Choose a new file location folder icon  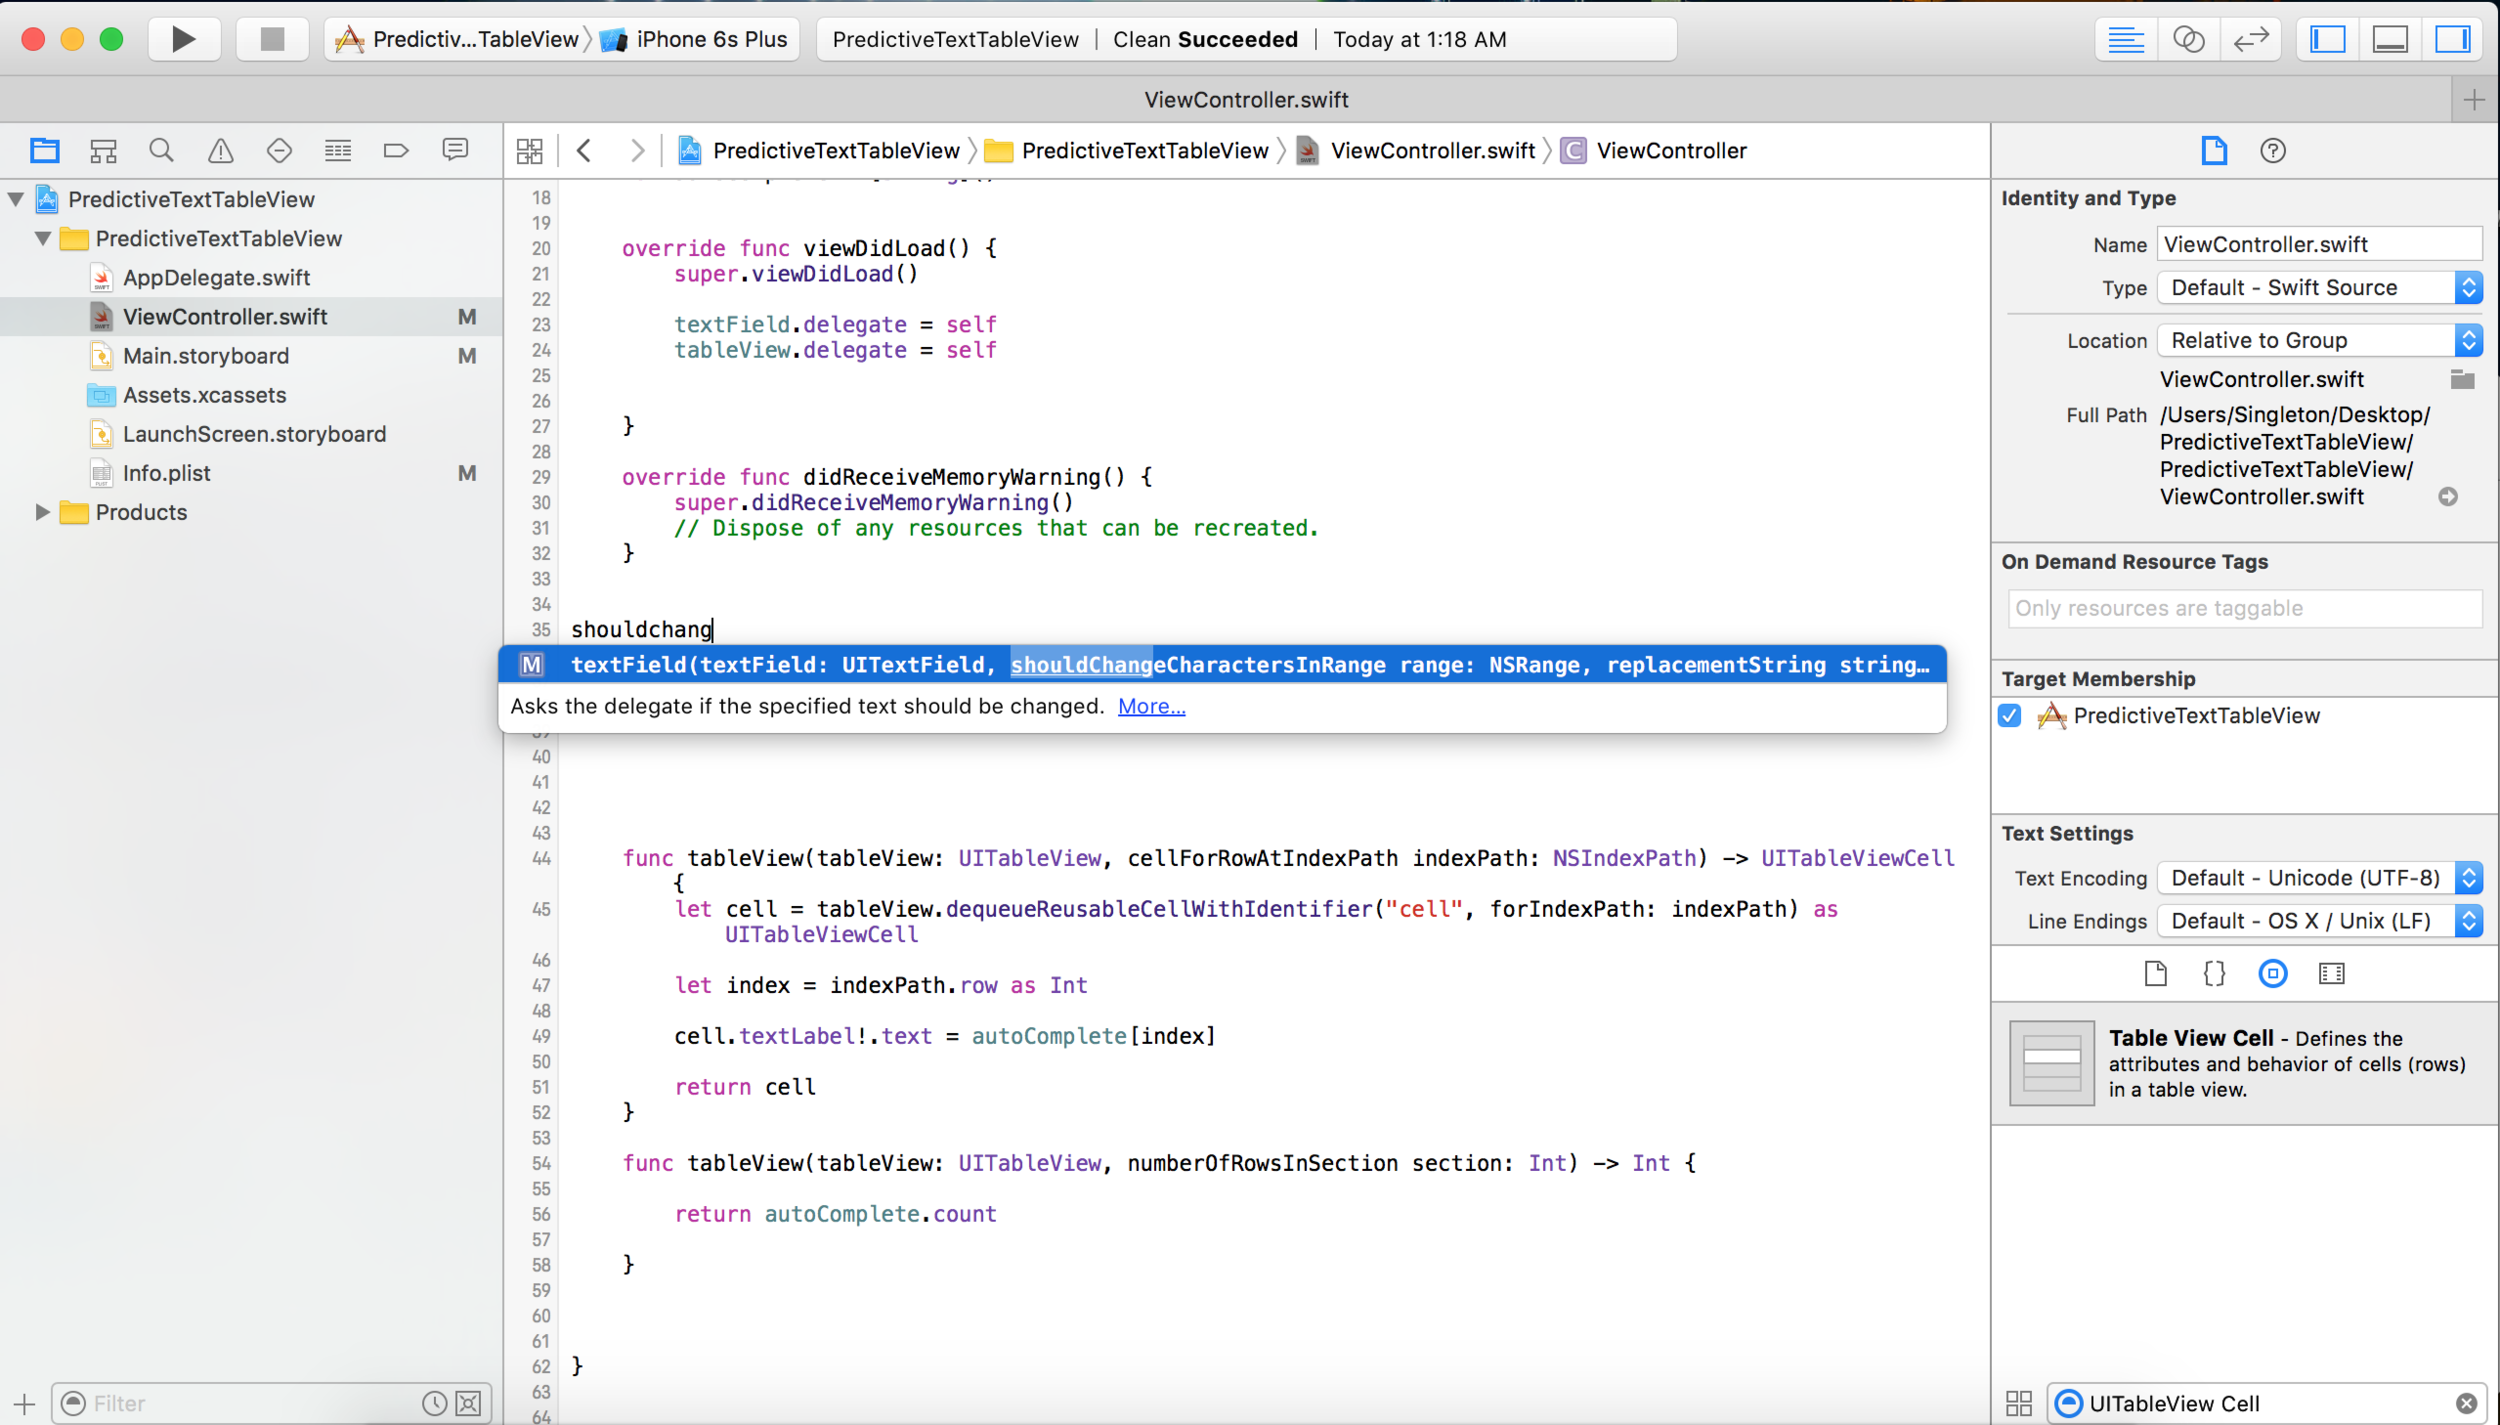pos(2462,379)
